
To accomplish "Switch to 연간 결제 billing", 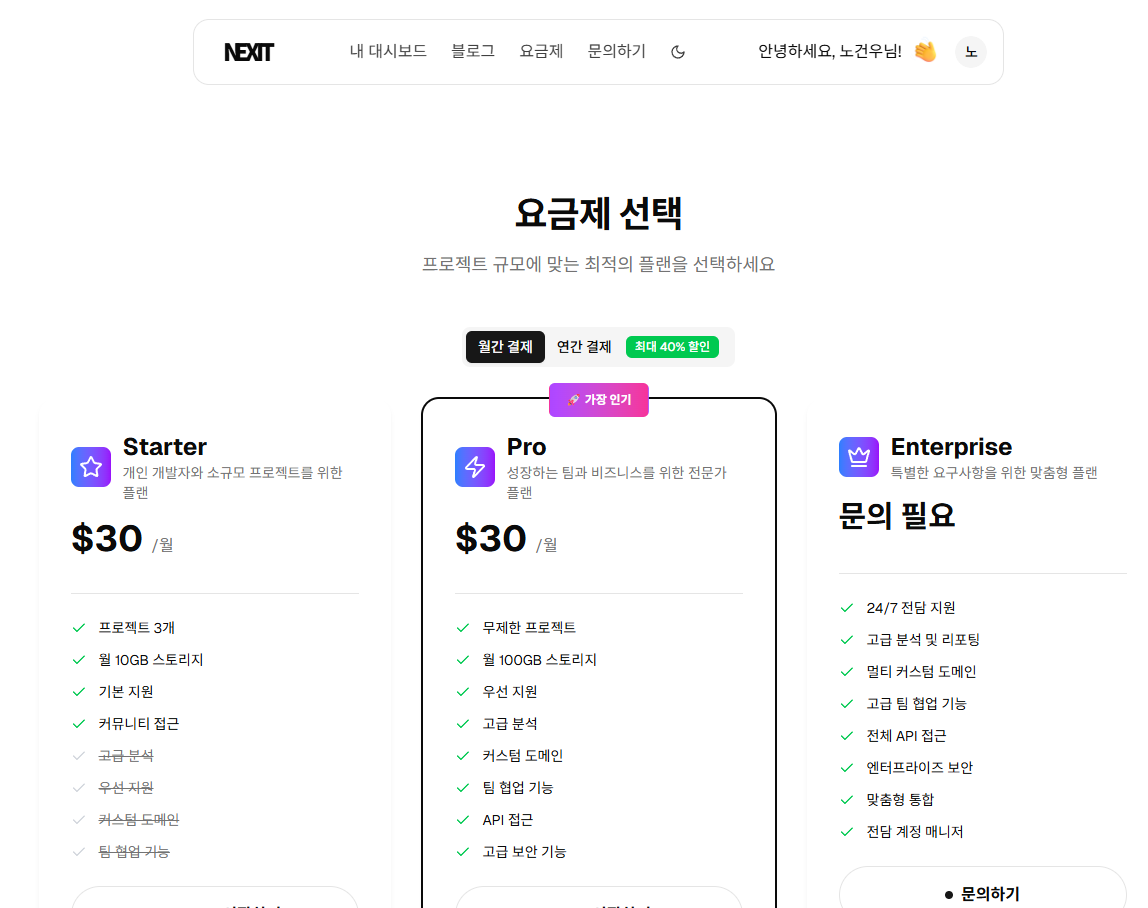I will (x=584, y=347).
